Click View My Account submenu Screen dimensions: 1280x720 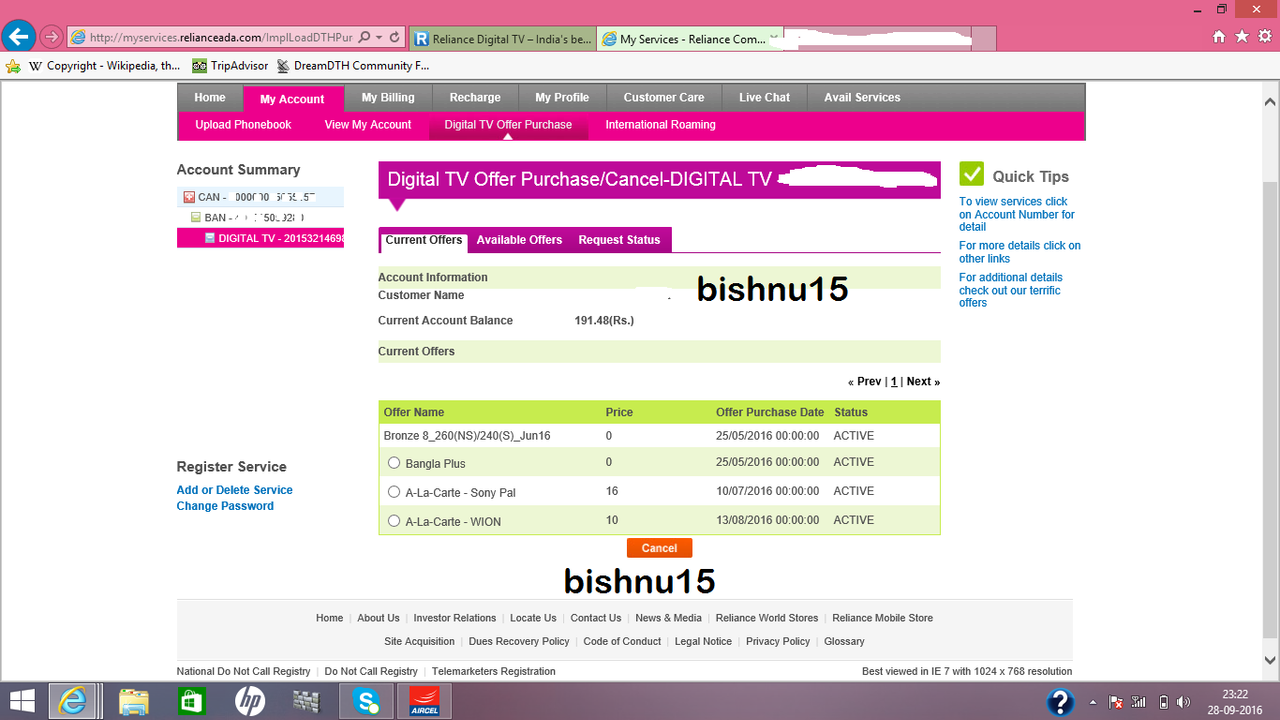tap(368, 125)
